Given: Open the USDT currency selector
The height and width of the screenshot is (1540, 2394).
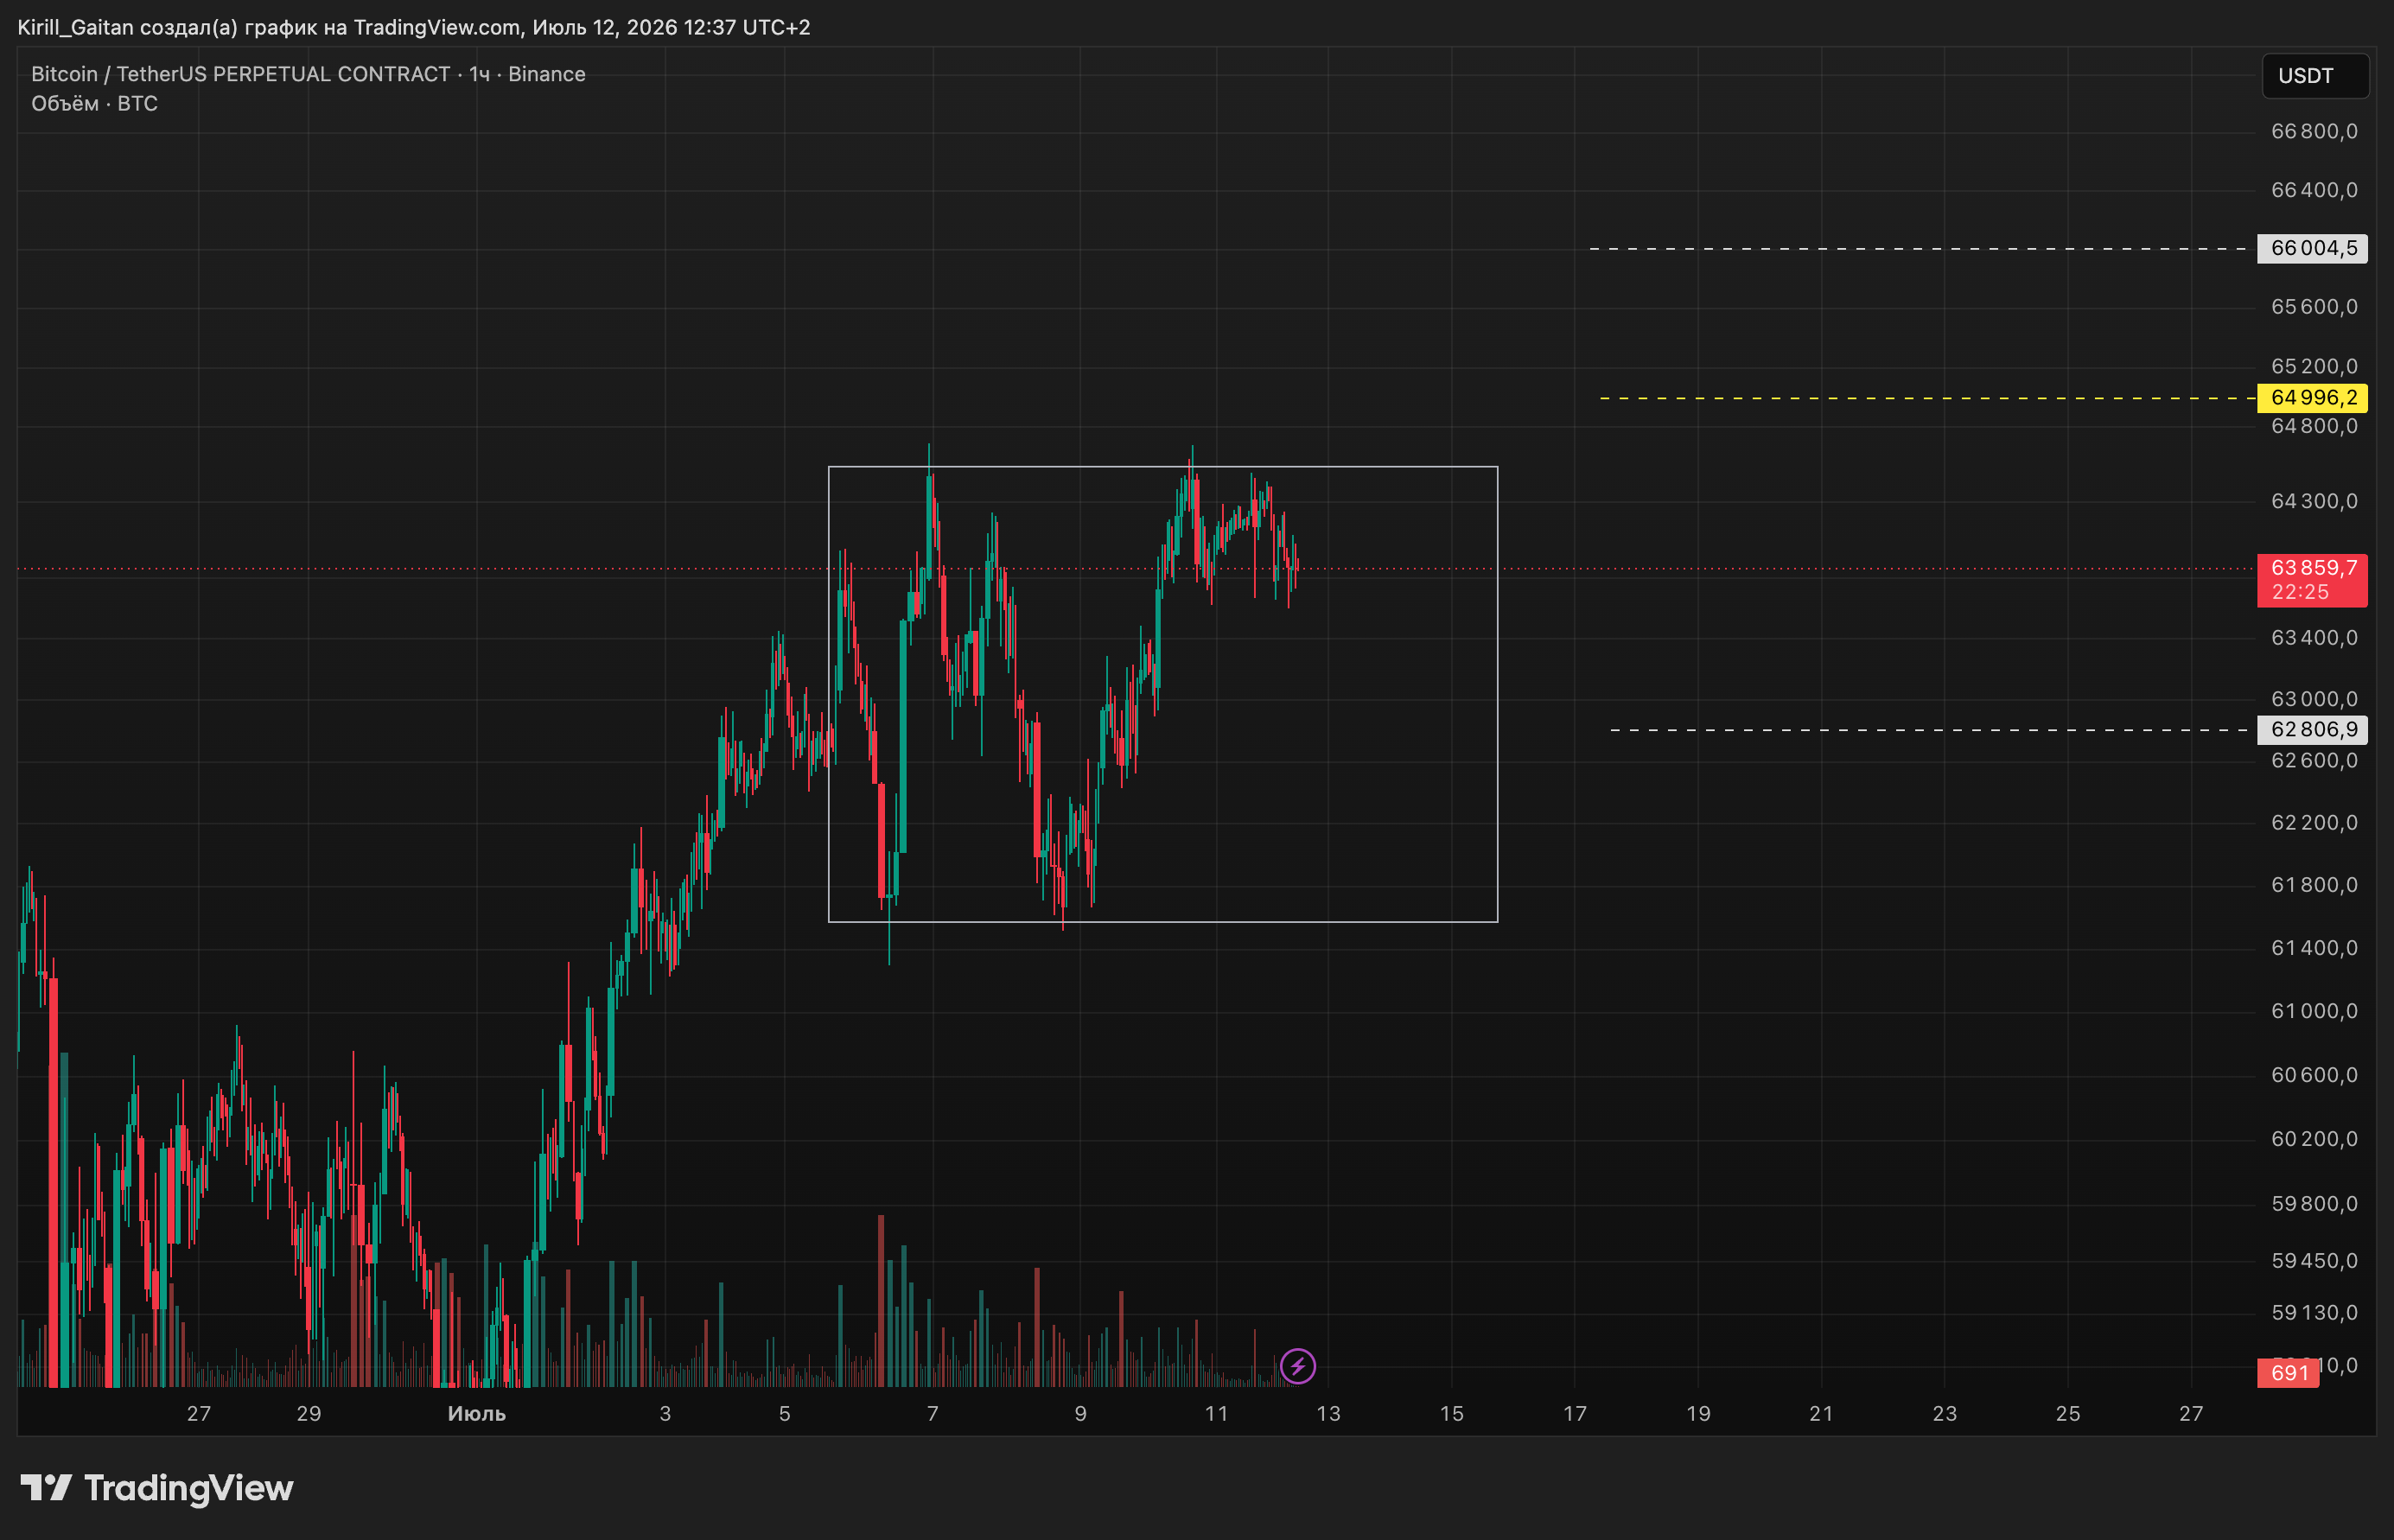Looking at the screenshot, I should coord(2315,76).
